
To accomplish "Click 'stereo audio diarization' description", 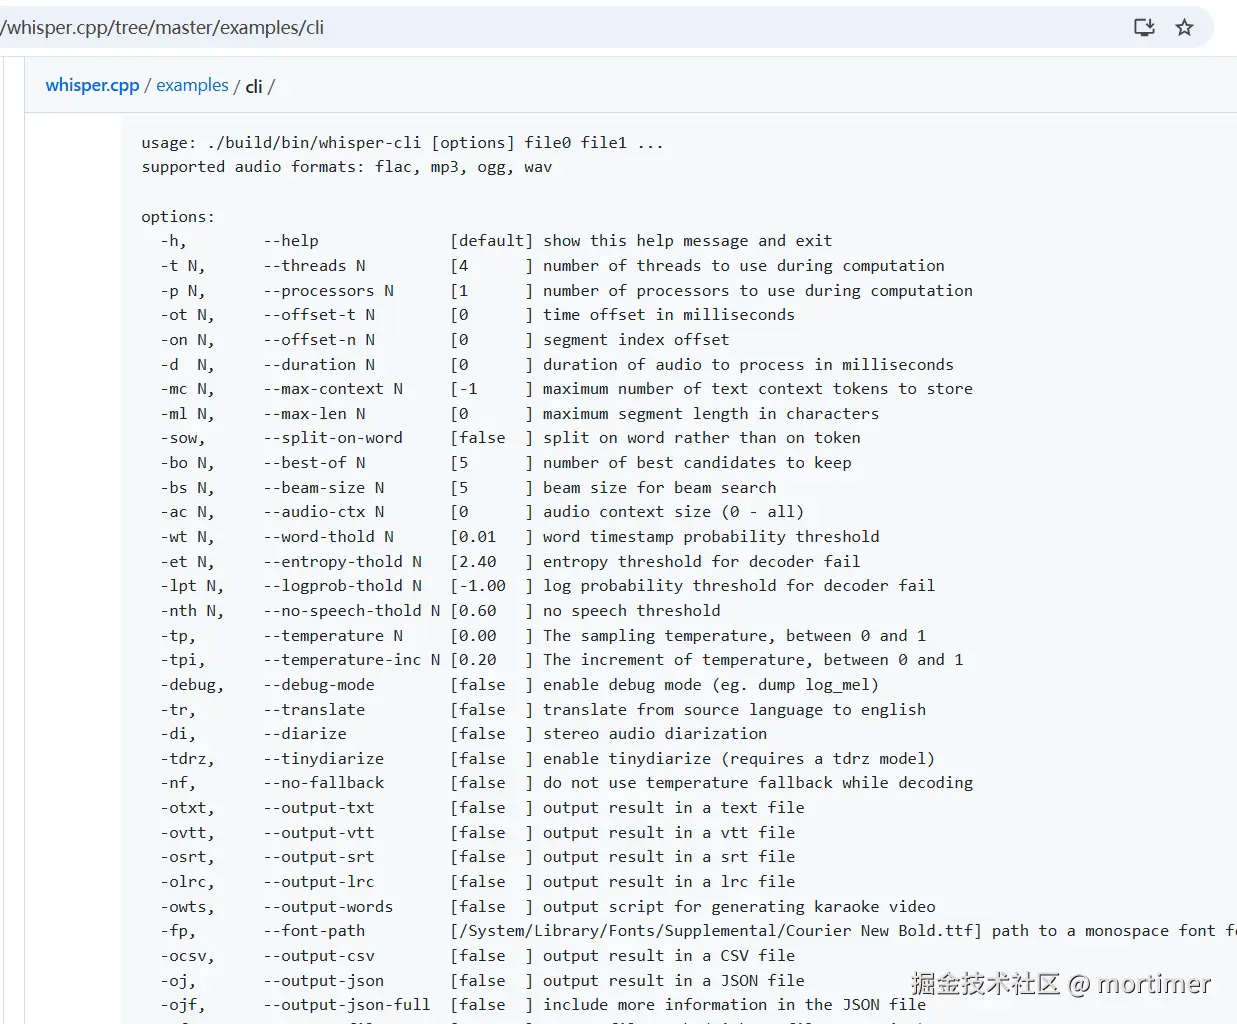I will pyautogui.click(x=655, y=733).
